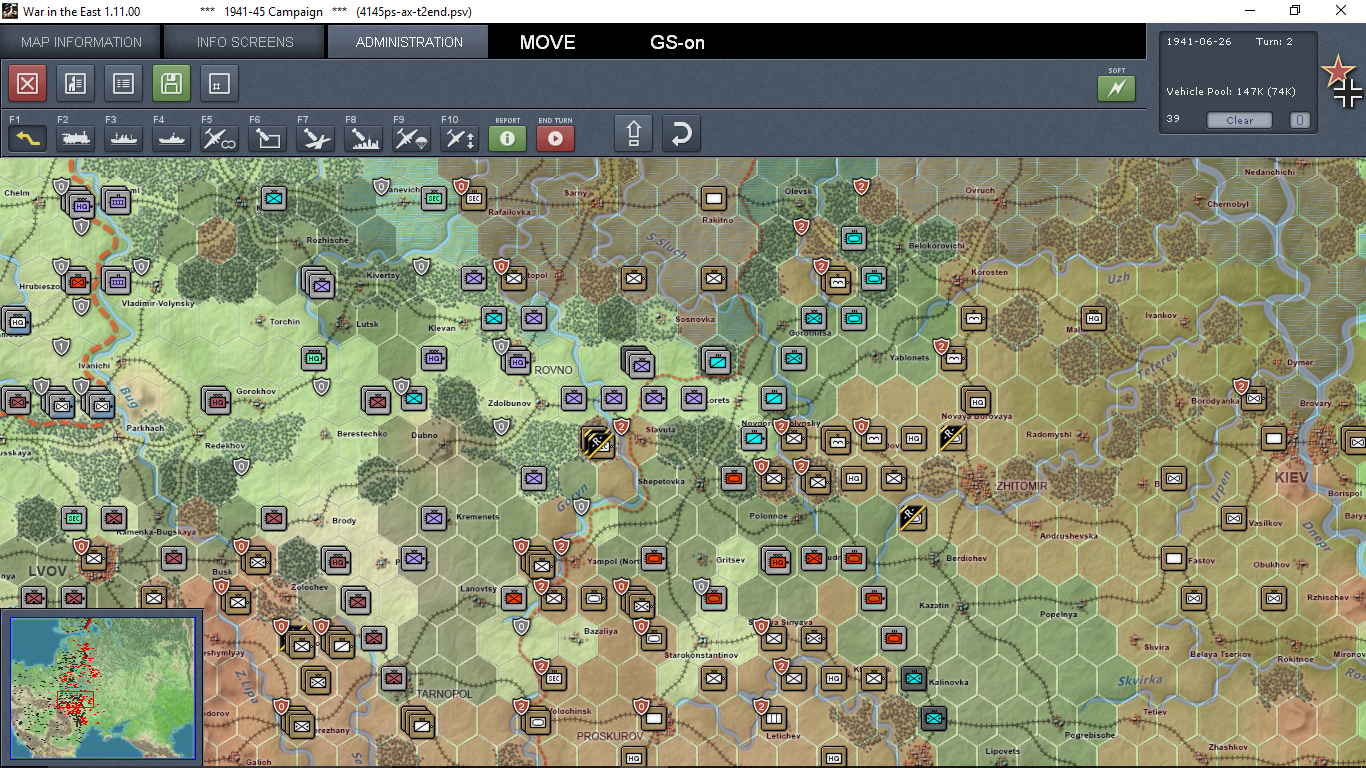Image resolution: width=1366 pixels, height=768 pixels.
Task: Select F5 air recon plane icon
Action: [x=220, y=139]
